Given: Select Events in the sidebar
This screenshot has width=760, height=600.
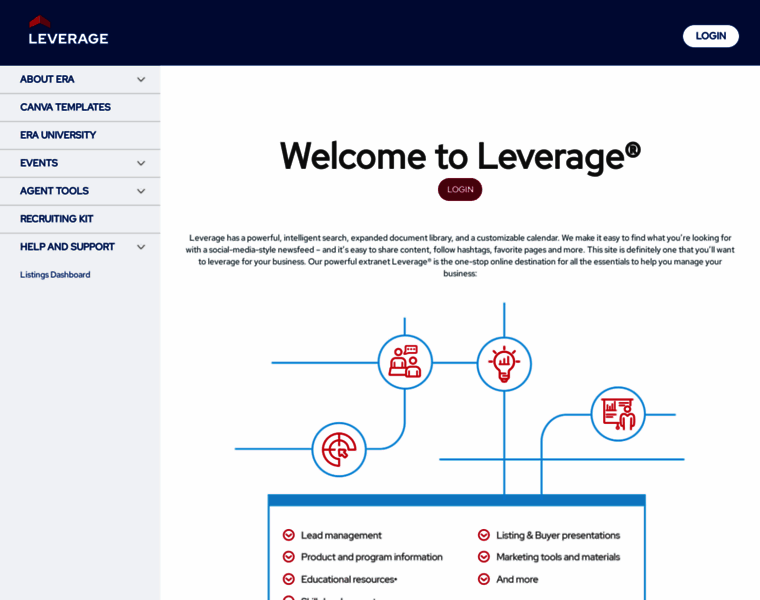Looking at the screenshot, I should point(39,163).
